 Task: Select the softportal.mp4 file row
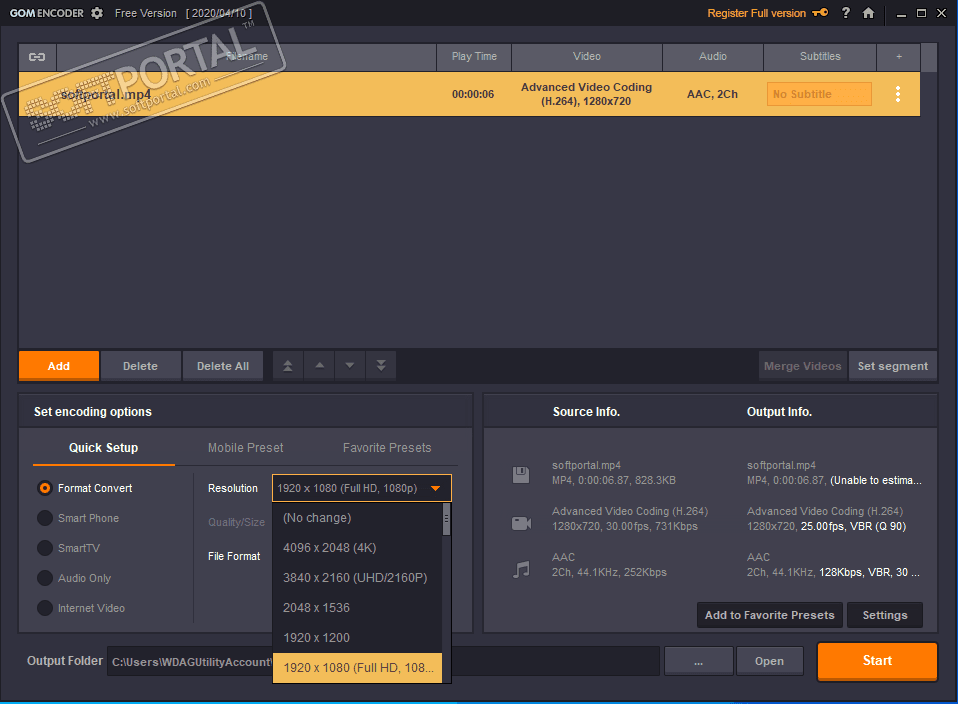click(x=469, y=94)
